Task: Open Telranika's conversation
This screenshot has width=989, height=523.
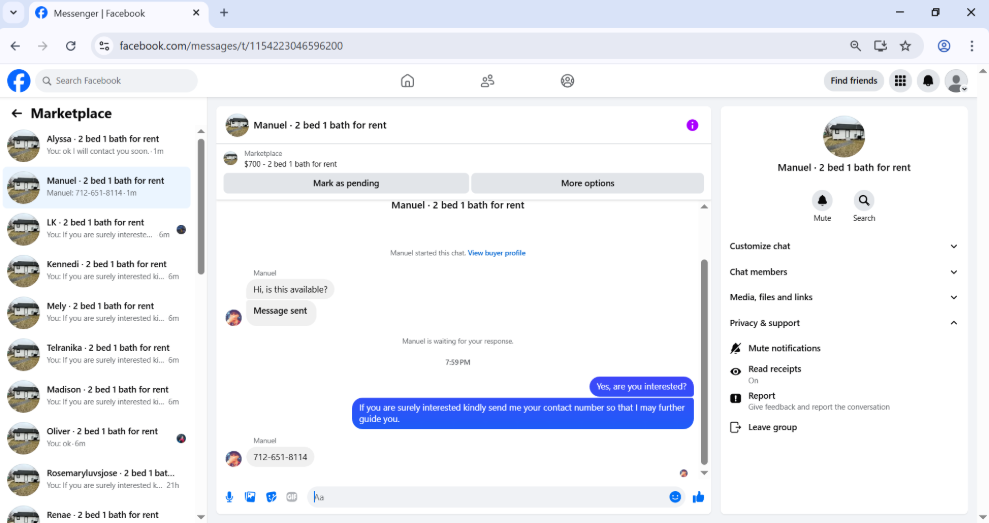Action: [97, 354]
